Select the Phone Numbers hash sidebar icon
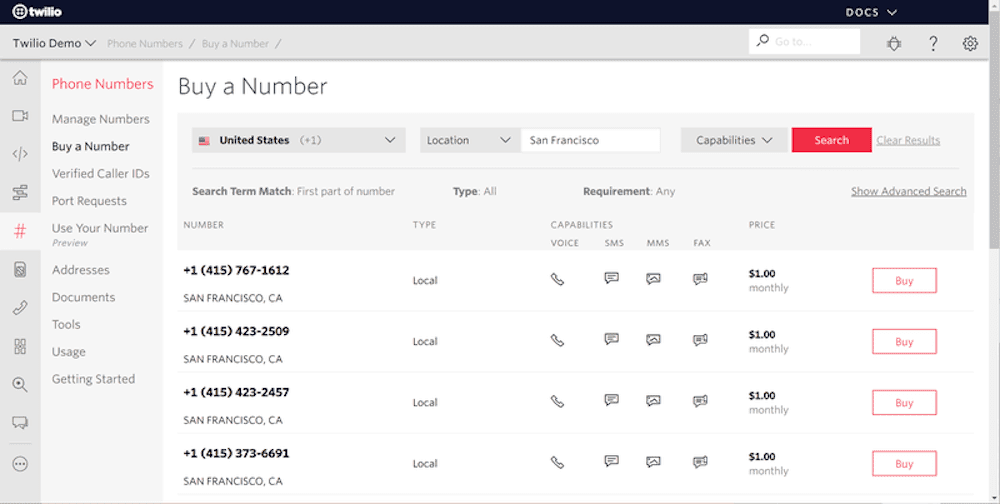 (x=20, y=231)
